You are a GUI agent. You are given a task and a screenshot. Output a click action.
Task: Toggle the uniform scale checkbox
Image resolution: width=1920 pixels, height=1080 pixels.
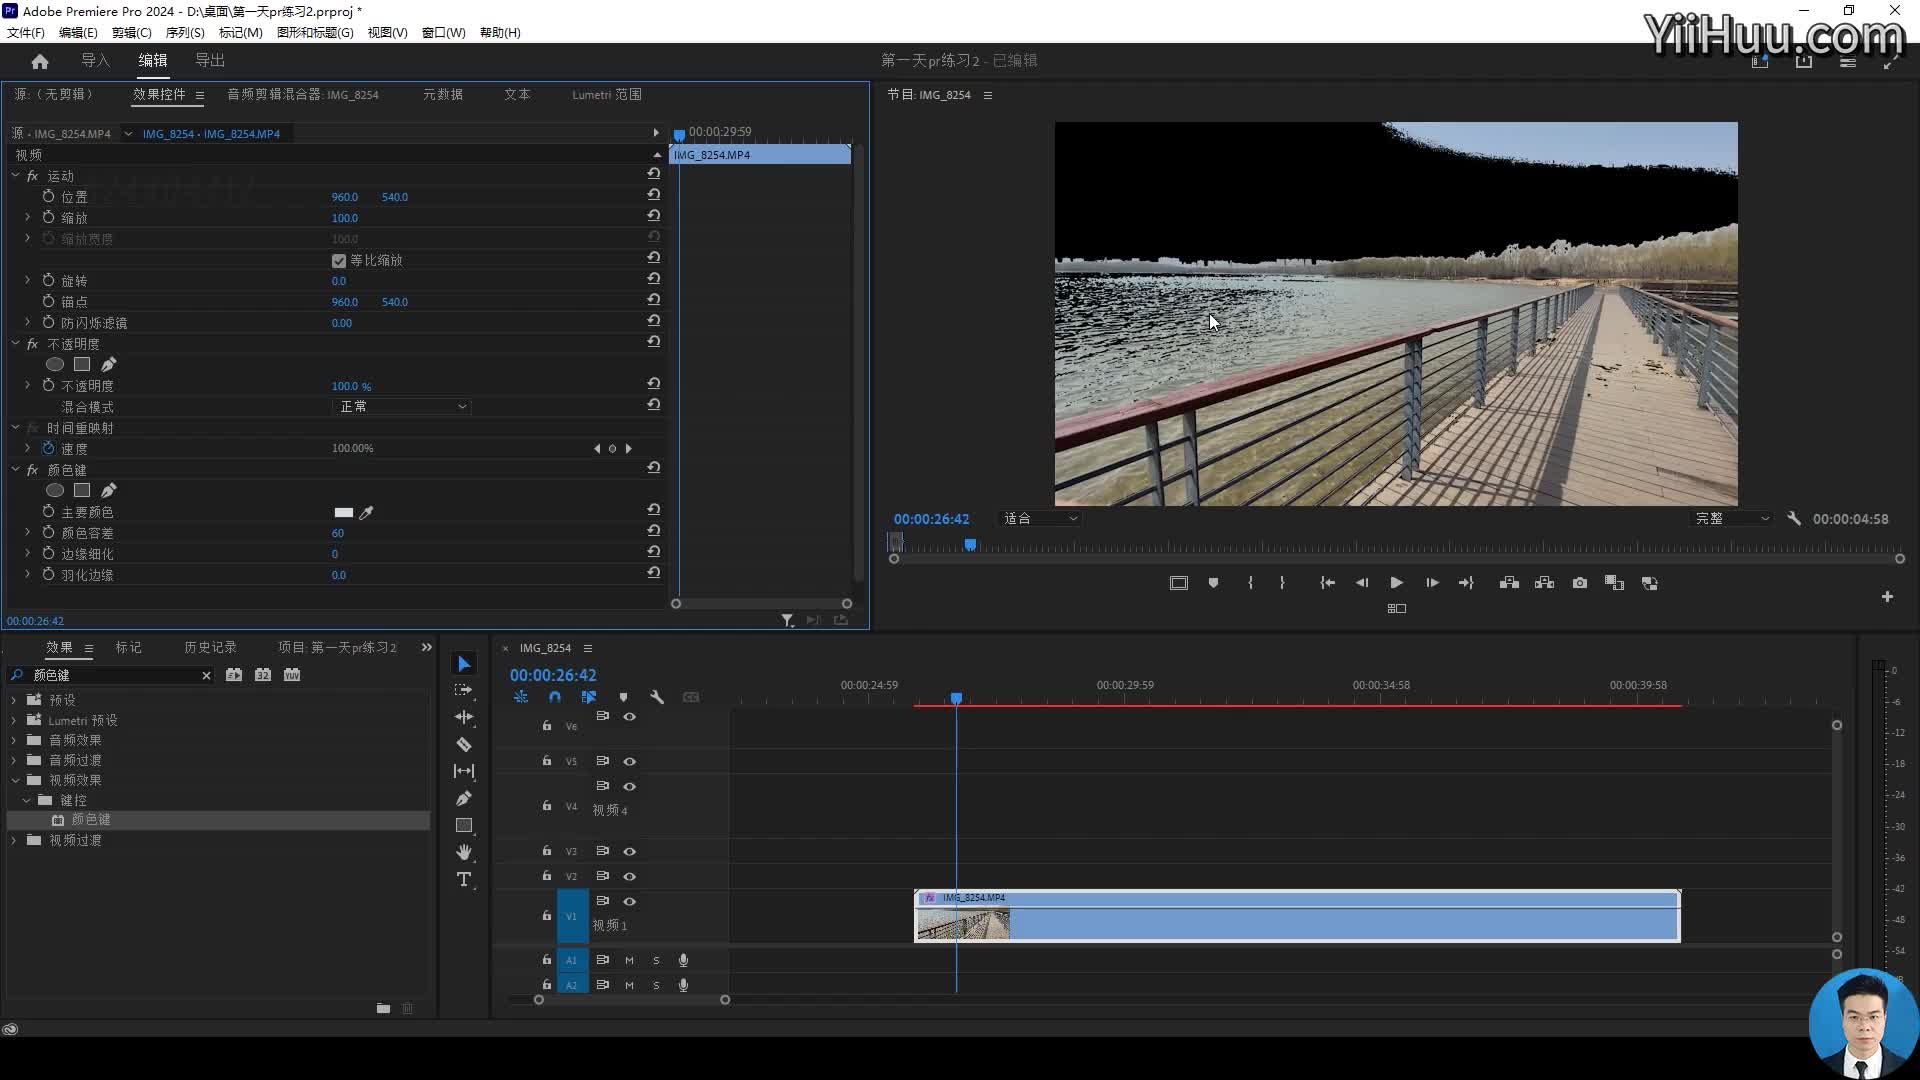[x=339, y=261]
